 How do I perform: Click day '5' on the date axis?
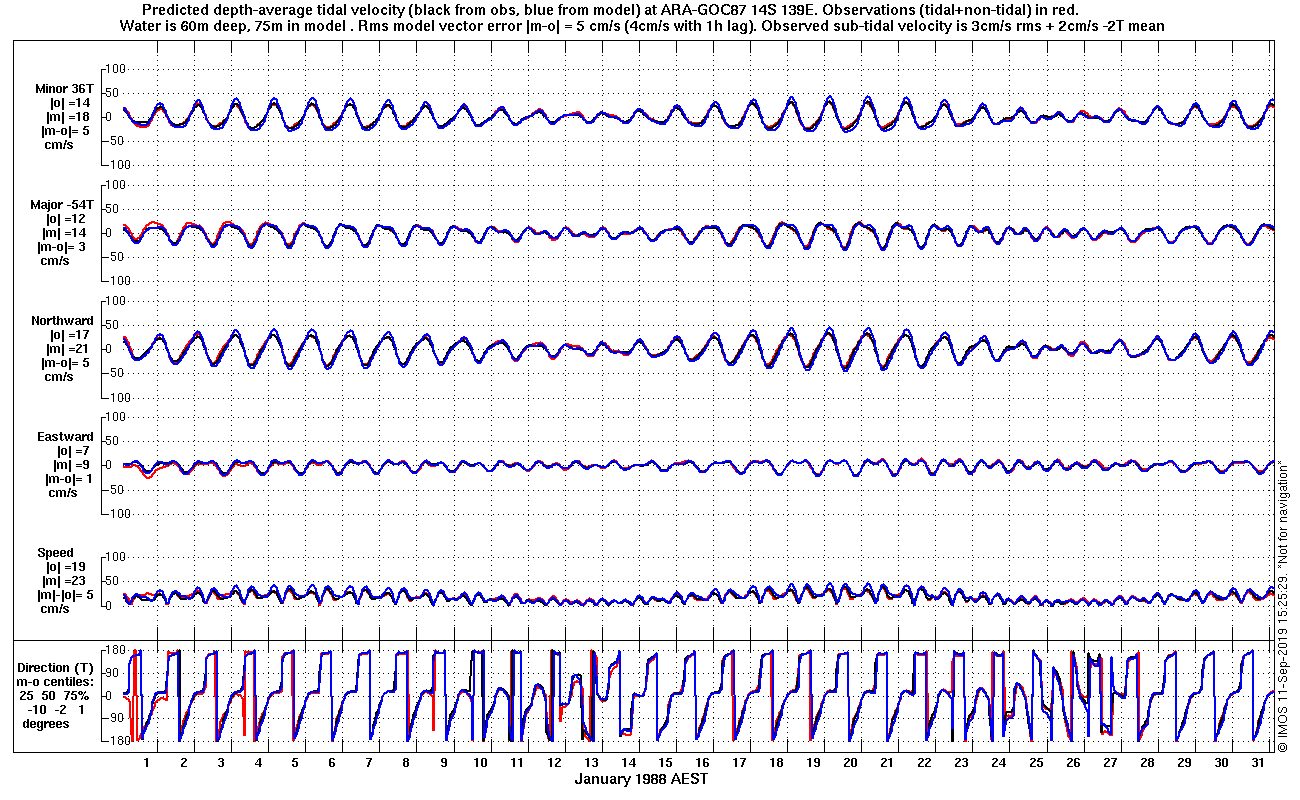coord(295,762)
